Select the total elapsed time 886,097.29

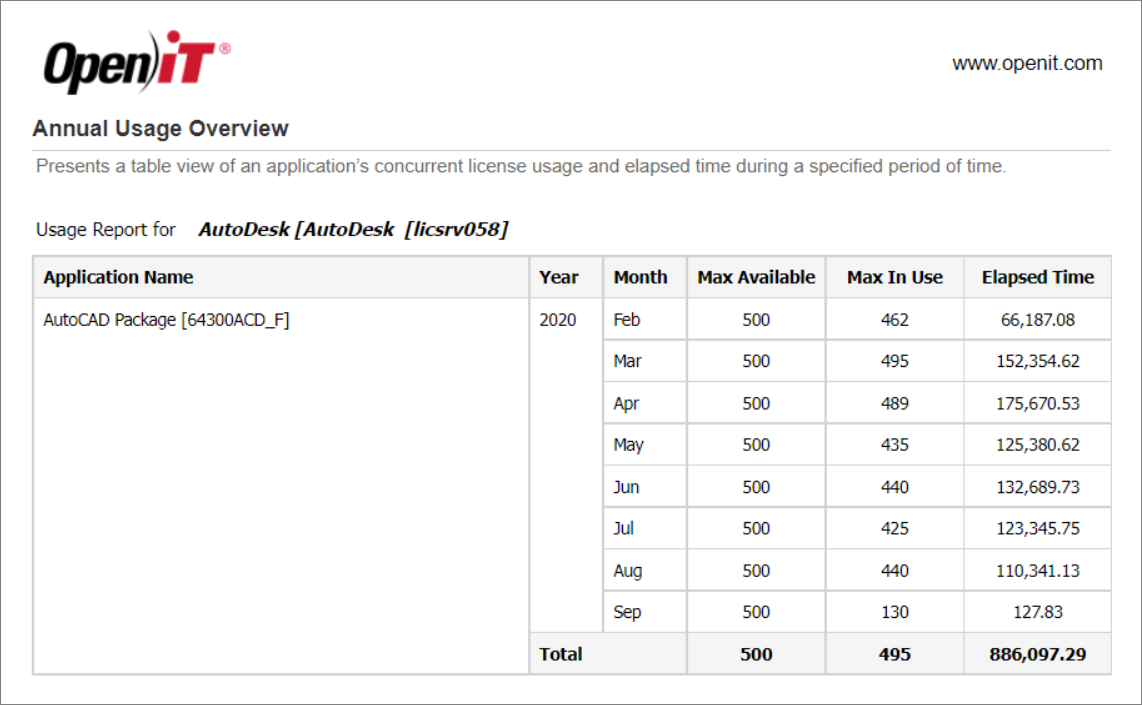coord(1038,654)
